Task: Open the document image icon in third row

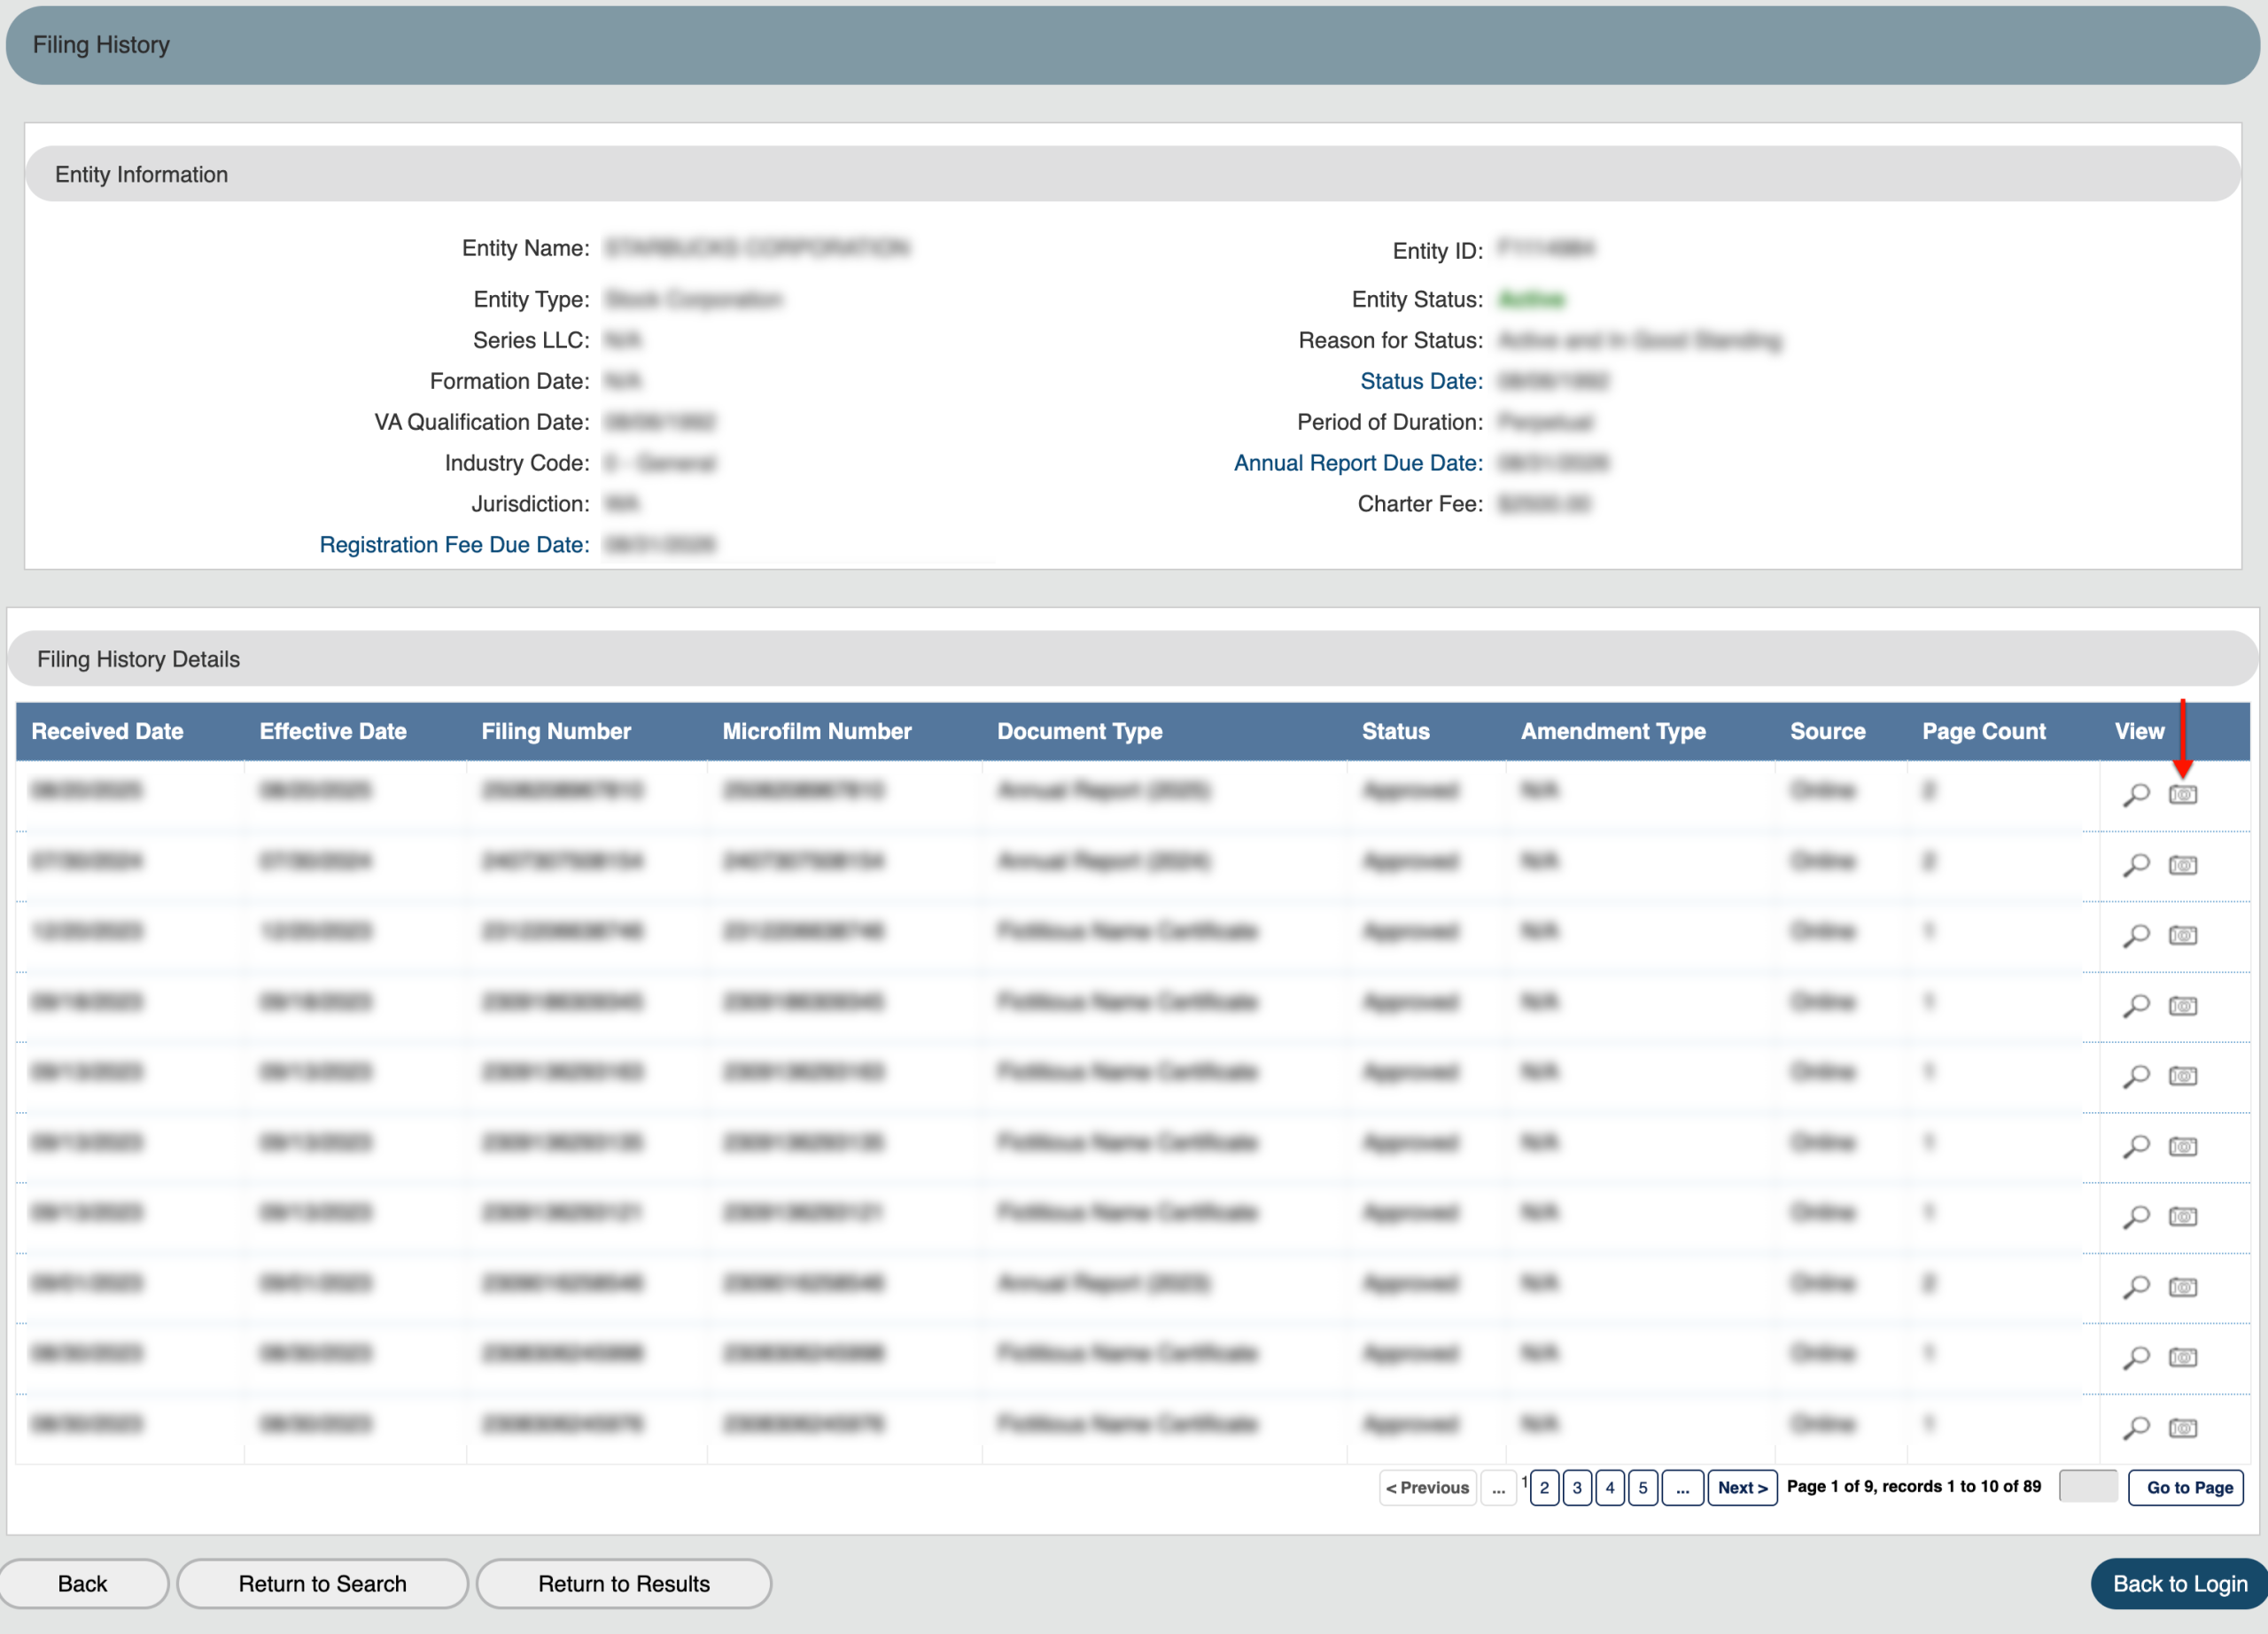Action: 2182,935
